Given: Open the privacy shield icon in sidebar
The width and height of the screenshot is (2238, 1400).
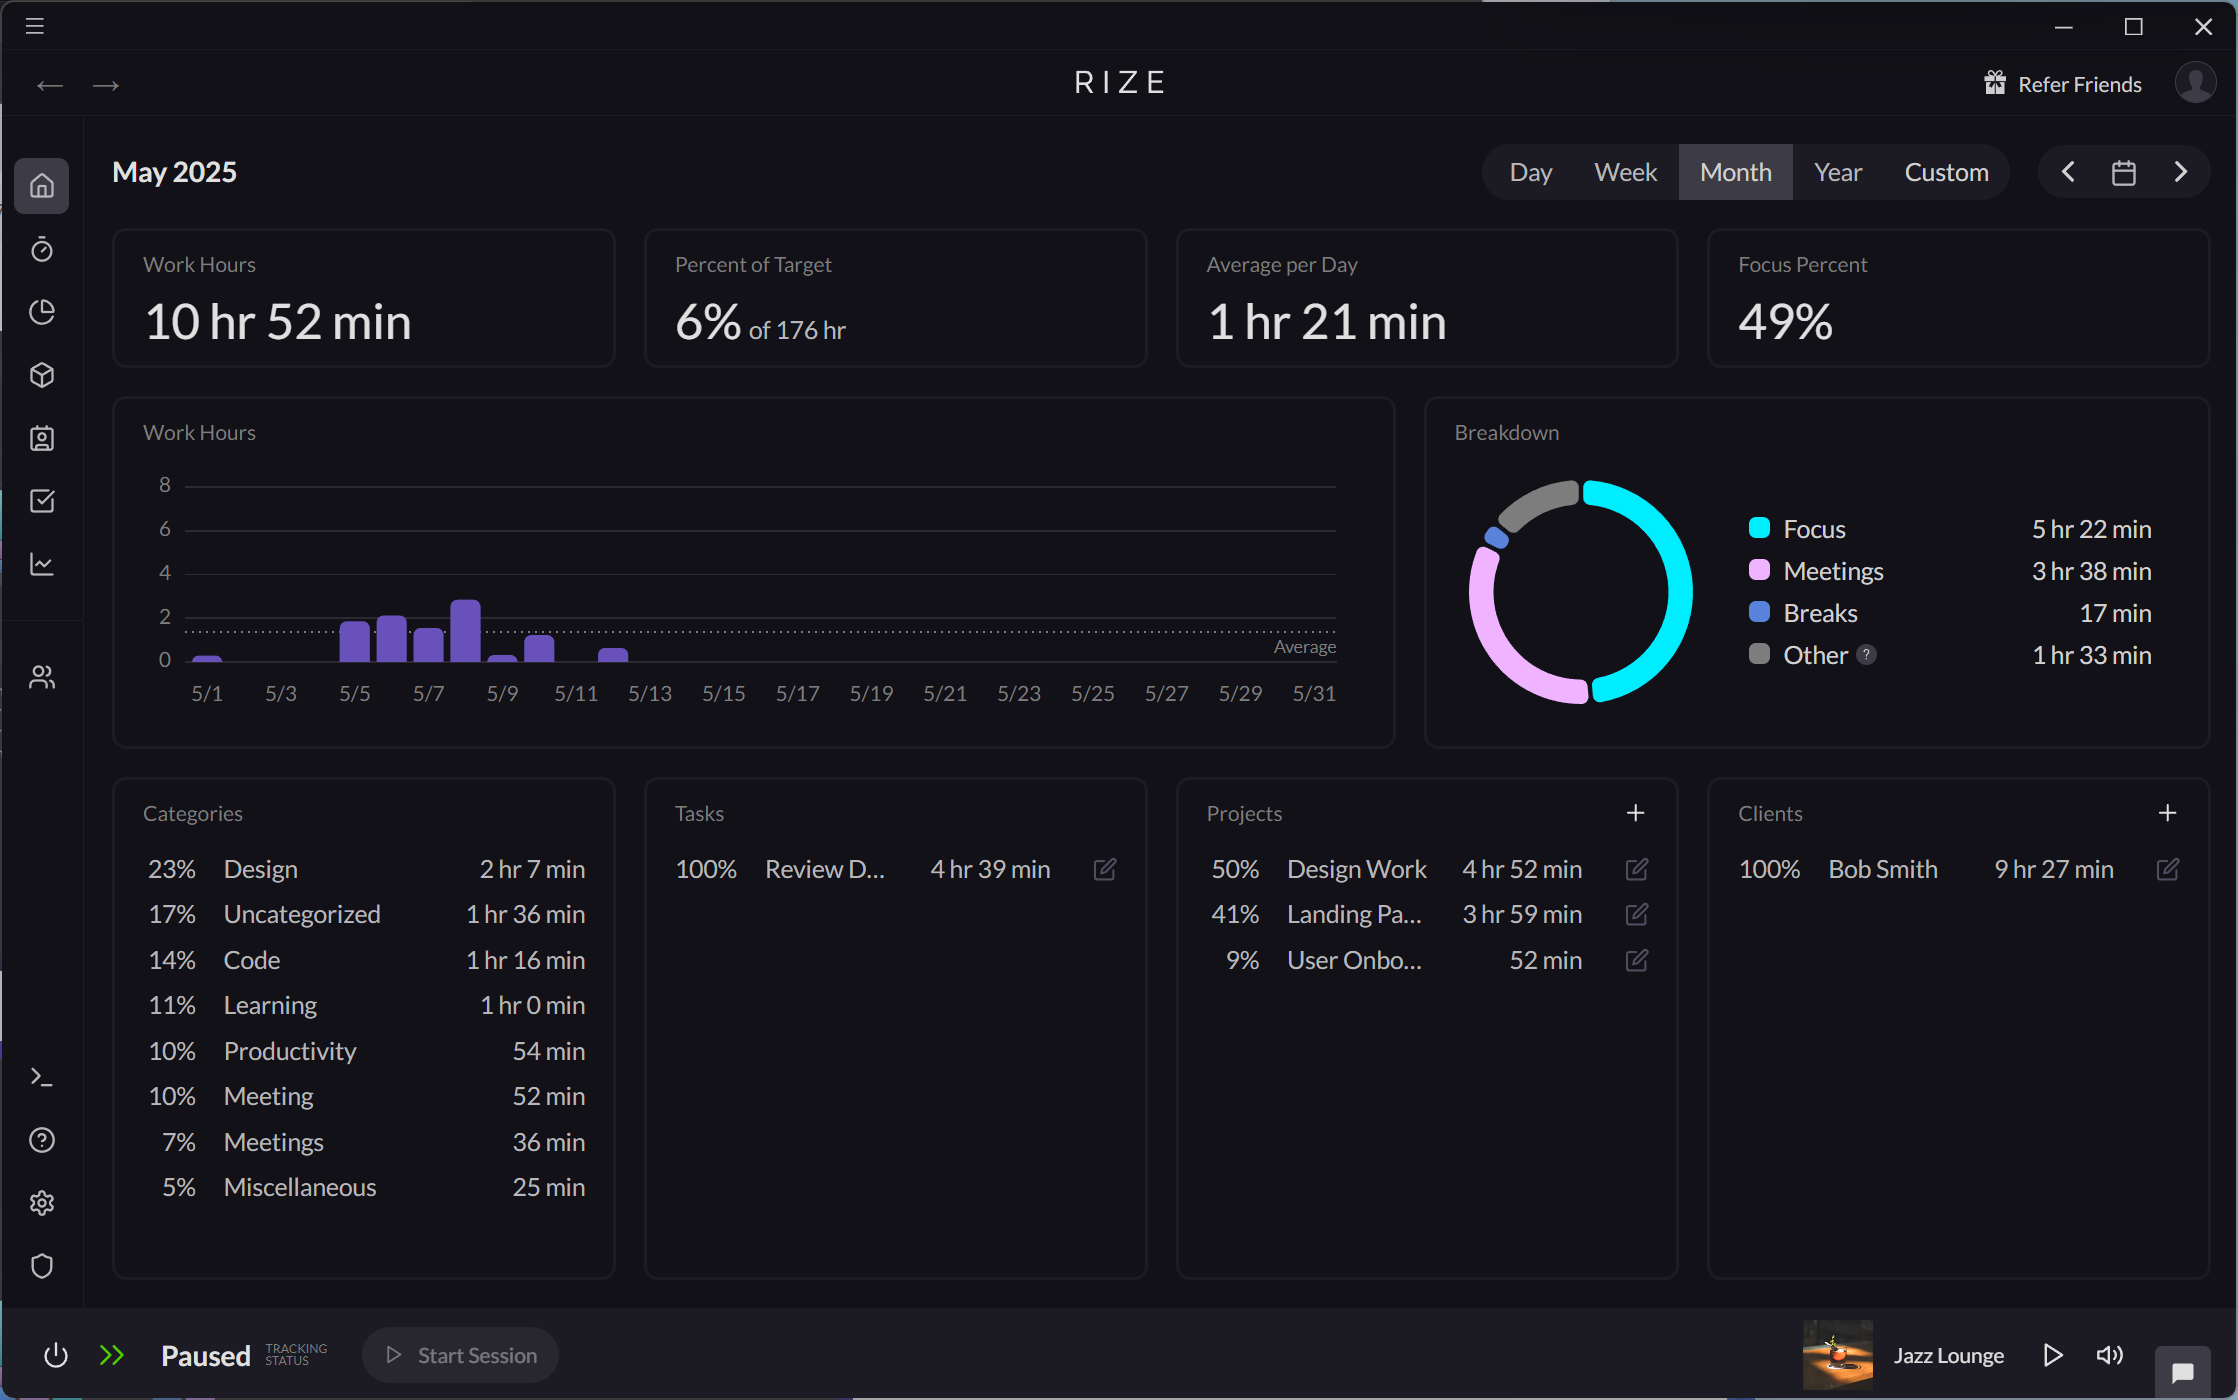Looking at the screenshot, I should 42,1266.
